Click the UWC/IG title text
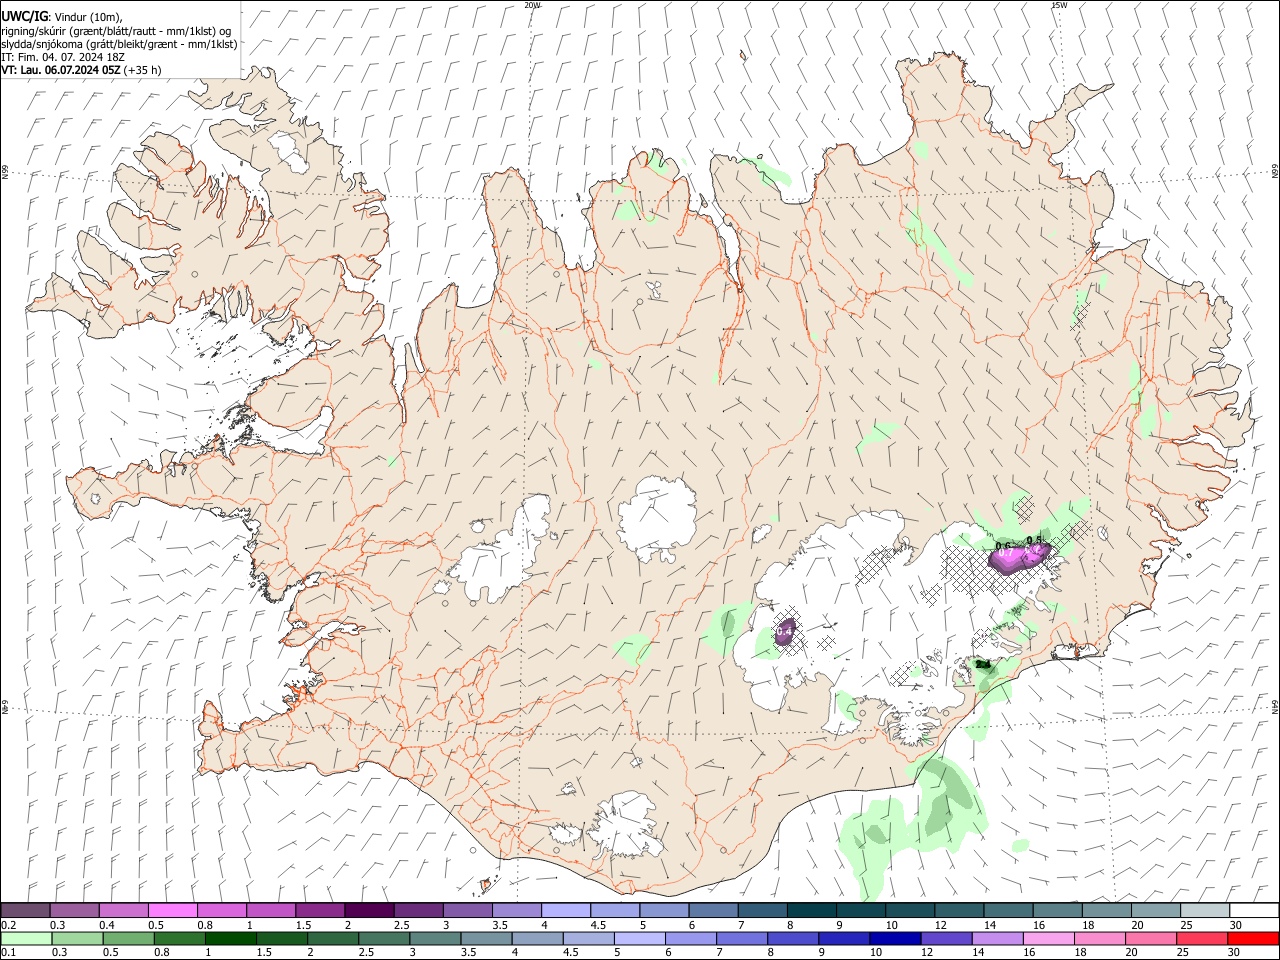The height and width of the screenshot is (960, 1280). tap(24, 16)
